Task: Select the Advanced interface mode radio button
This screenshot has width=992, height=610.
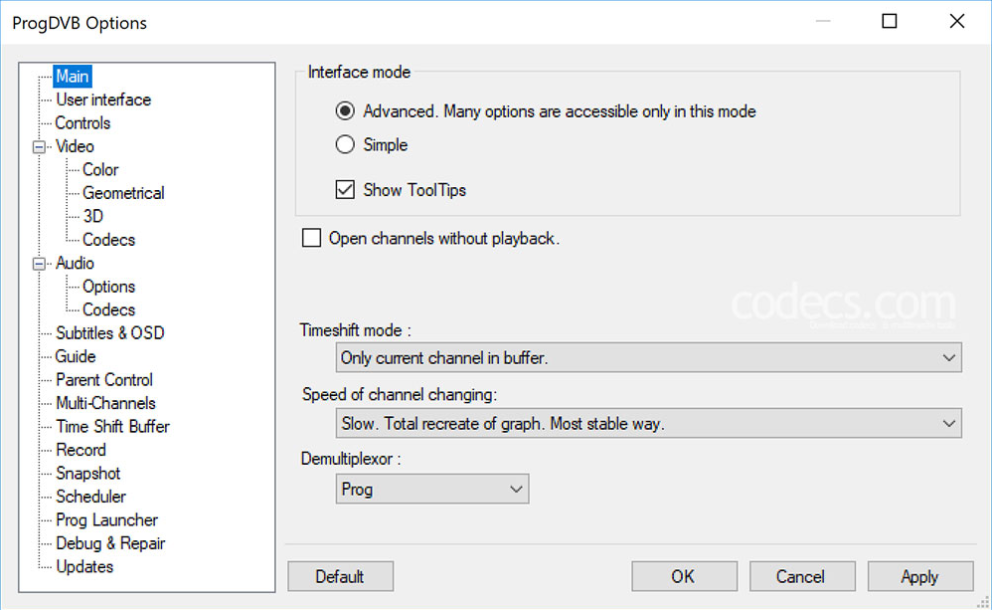Action: point(345,111)
